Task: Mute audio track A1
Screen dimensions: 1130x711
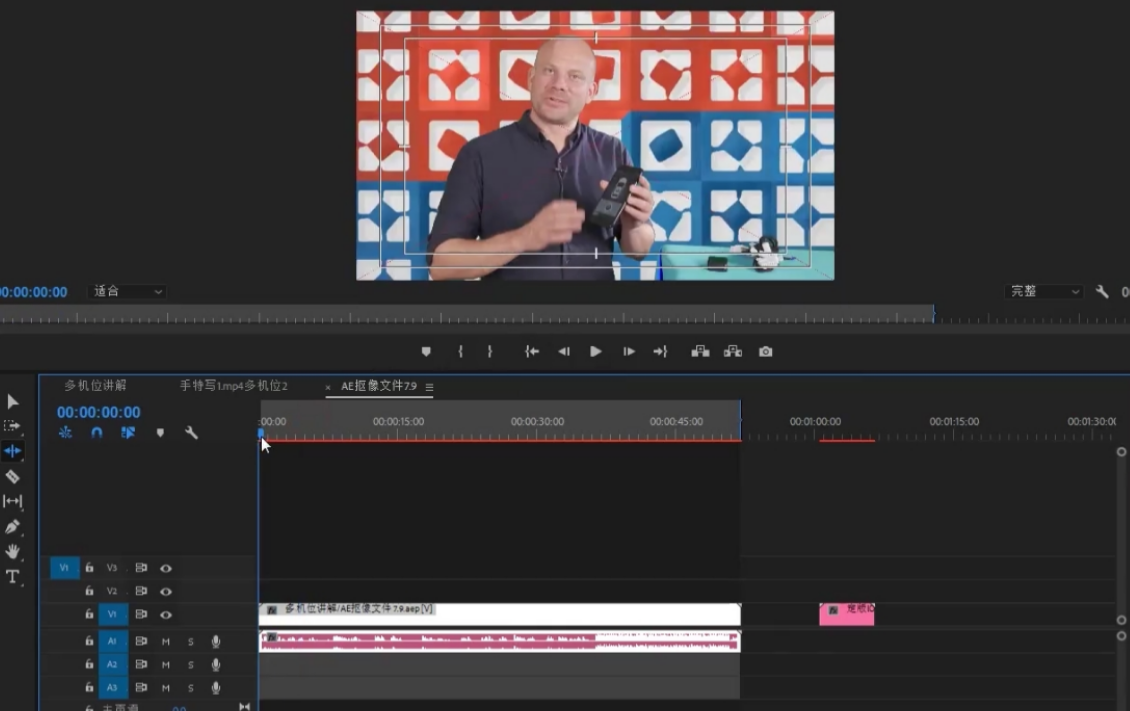Action: 166,641
